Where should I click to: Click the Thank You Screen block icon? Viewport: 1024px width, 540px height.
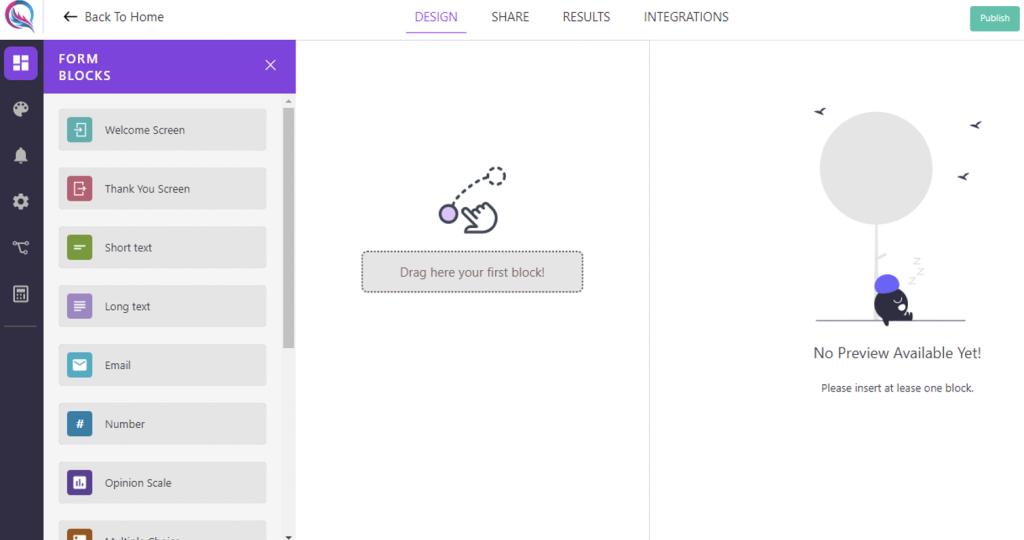[x=80, y=189]
